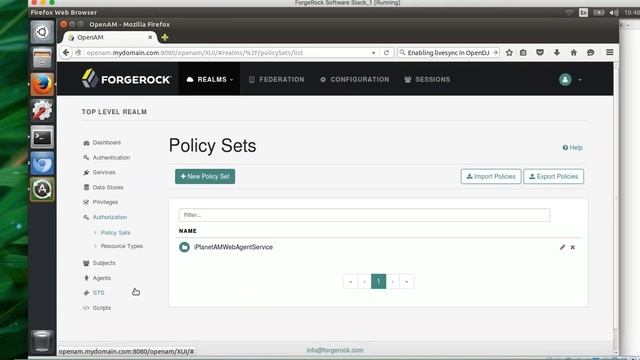Go to the previous results page
Screen dimensions: 640x360
pos(364,281)
